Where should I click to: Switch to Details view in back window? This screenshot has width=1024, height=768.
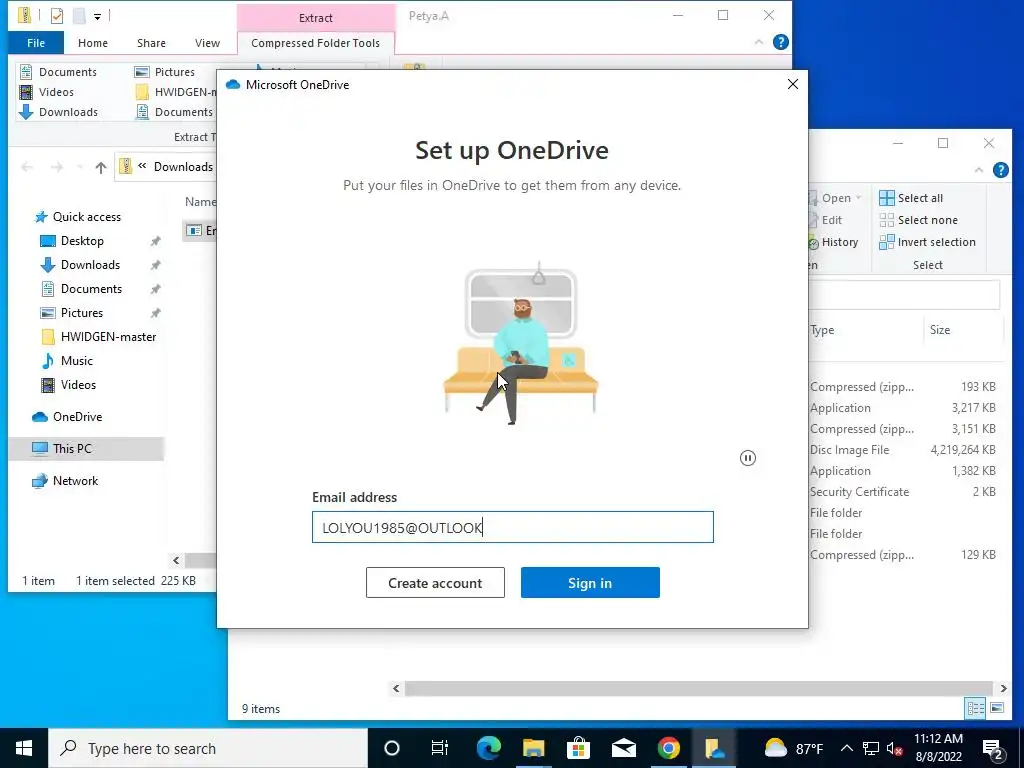point(976,708)
